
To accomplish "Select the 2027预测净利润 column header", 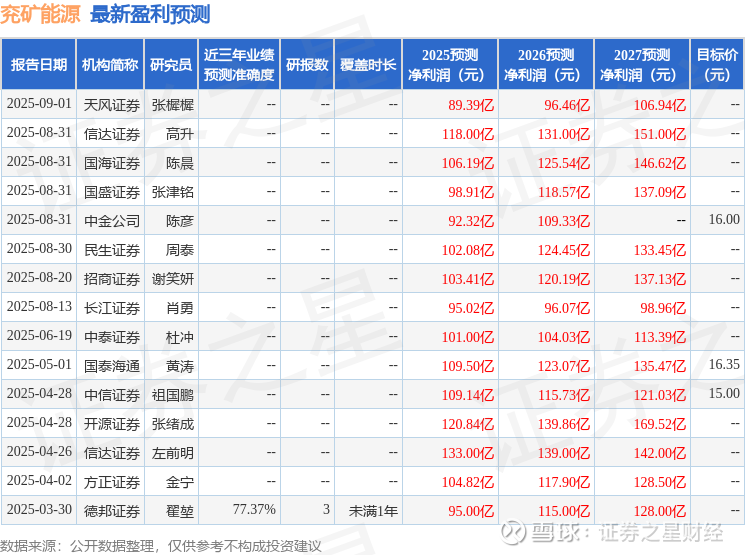I will [642, 65].
